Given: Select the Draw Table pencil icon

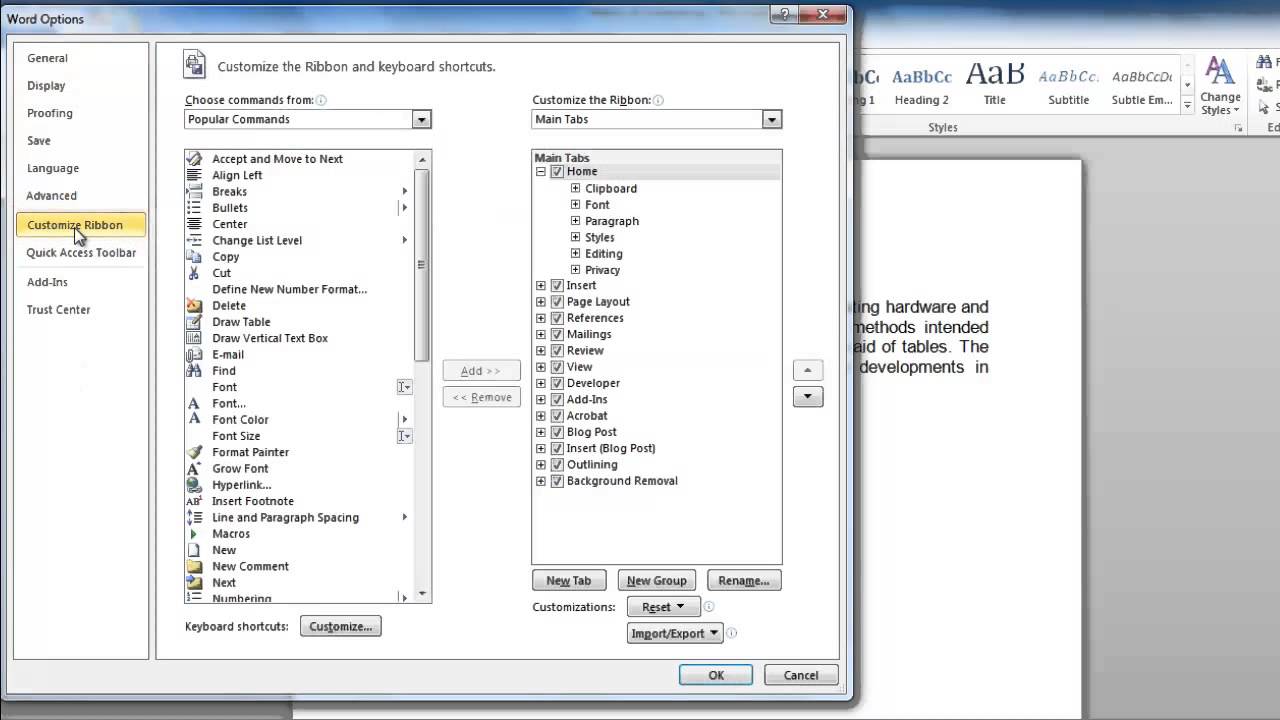Looking at the screenshot, I should (194, 322).
